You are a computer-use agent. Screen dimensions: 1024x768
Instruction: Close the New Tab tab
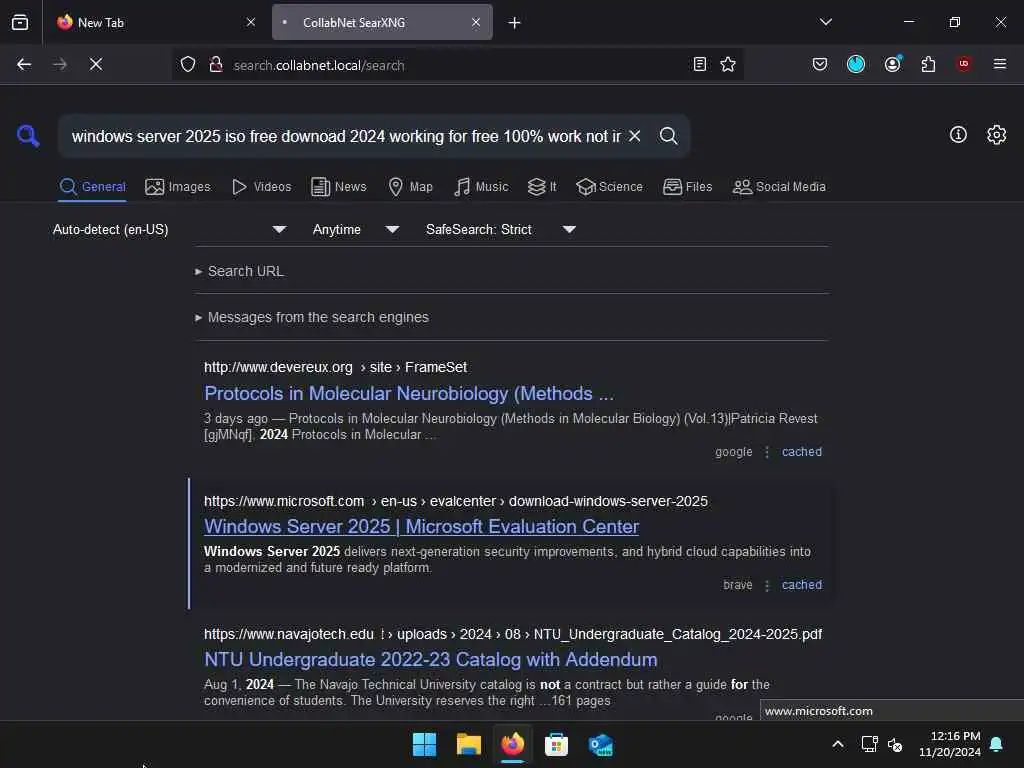pyautogui.click(x=251, y=22)
